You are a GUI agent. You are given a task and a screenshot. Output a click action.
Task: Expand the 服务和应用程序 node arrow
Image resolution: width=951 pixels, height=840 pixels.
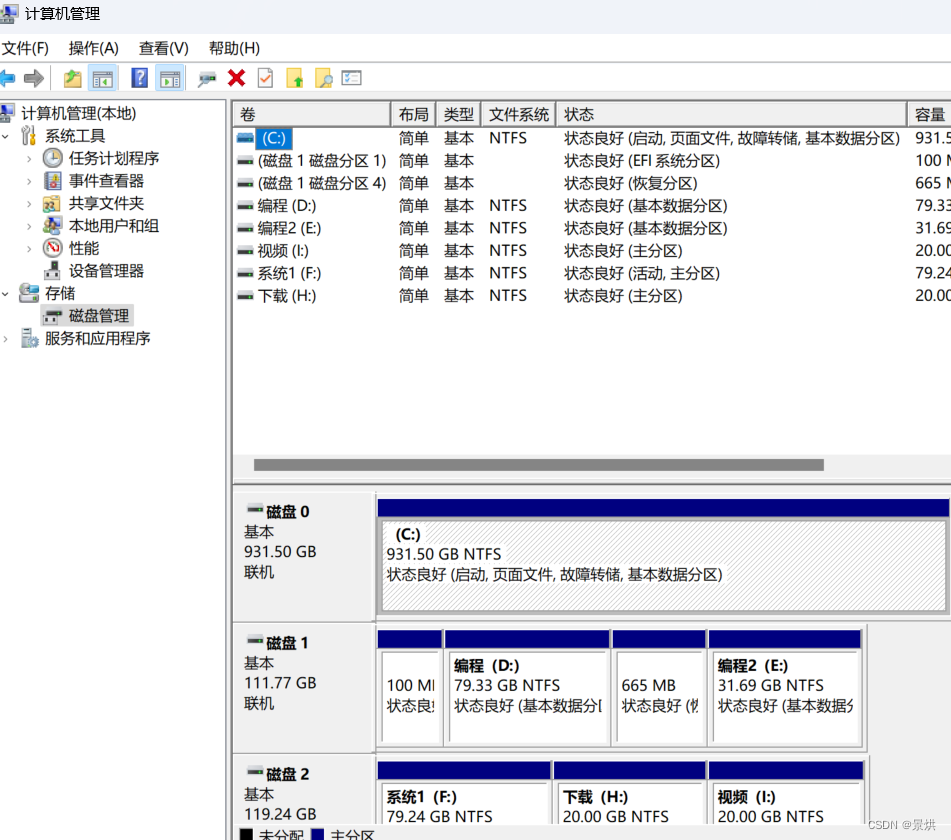[5, 339]
